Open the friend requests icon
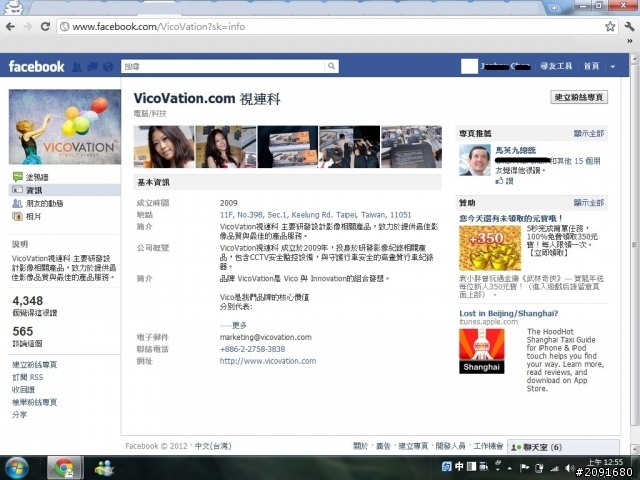The image size is (640, 480). [x=77, y=67]
